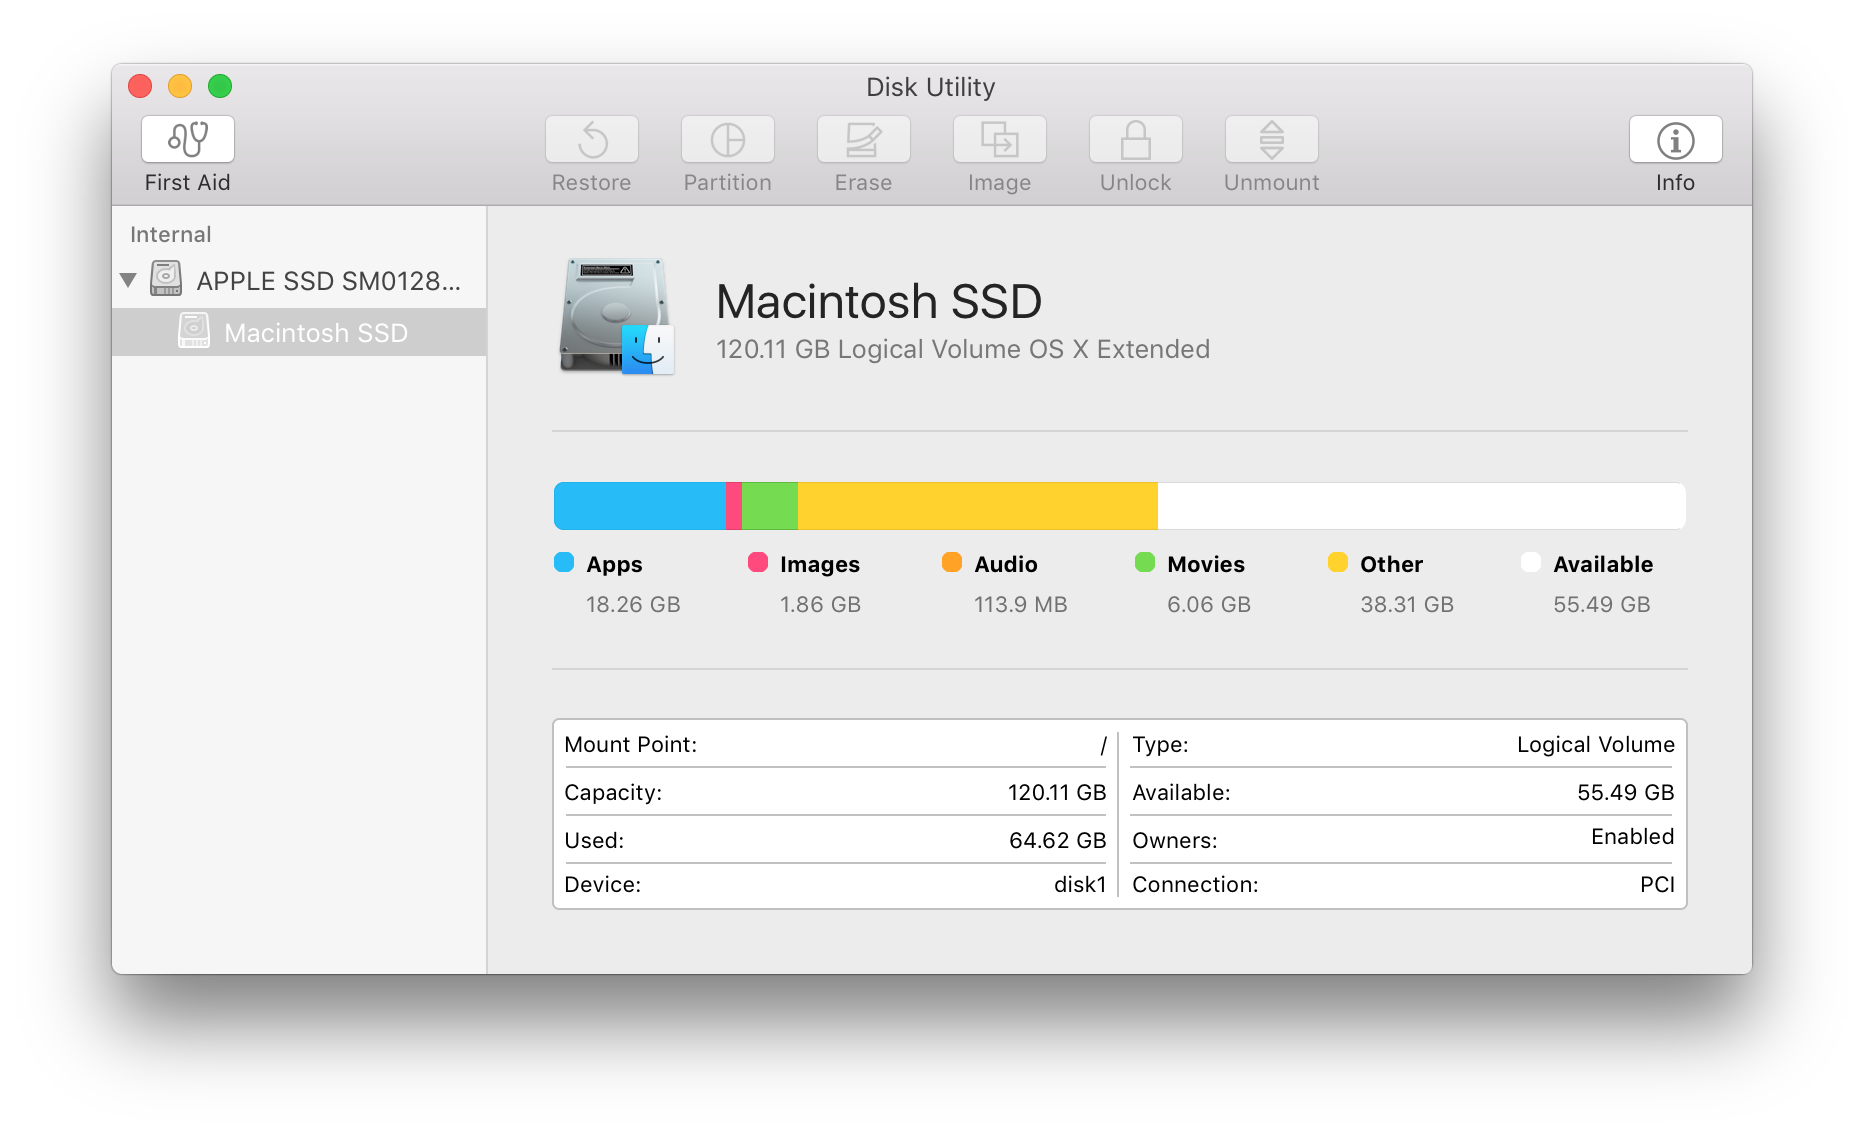
Task: Click the Disk Utility window title
Action: [931, 88]
